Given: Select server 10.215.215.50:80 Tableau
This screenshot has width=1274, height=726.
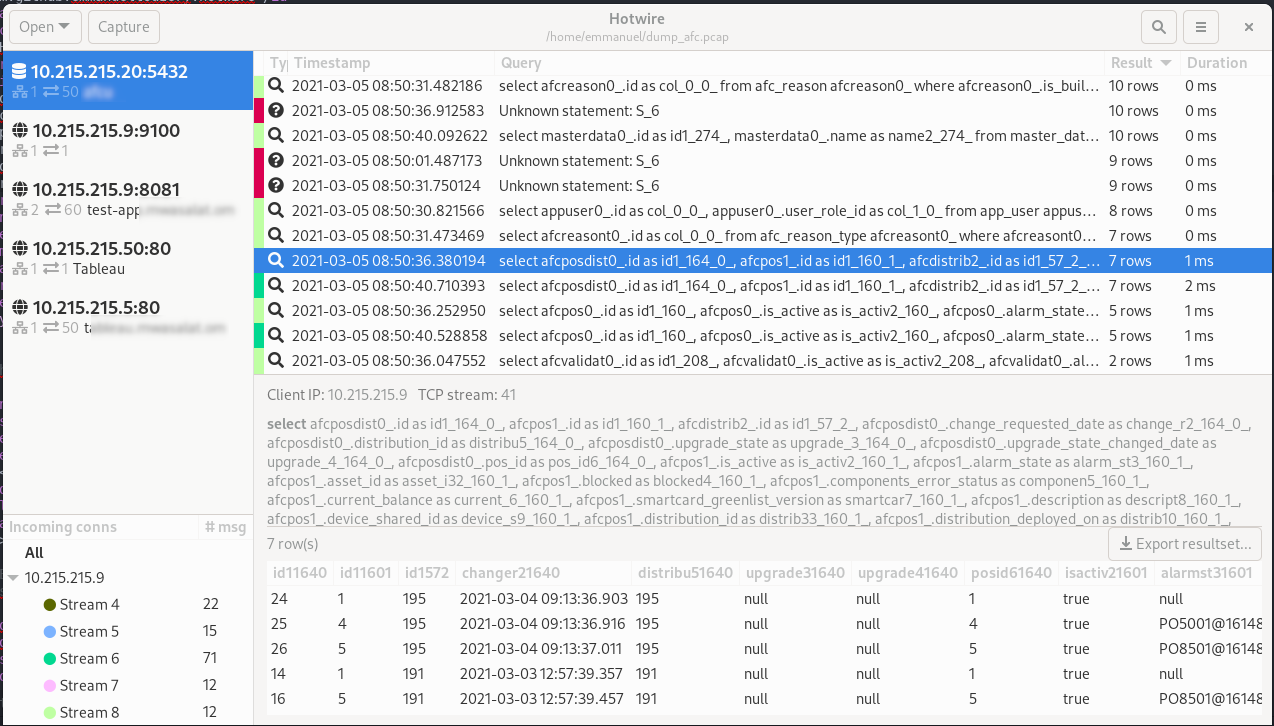Looking at the screenshot, I should coord(127,257).
